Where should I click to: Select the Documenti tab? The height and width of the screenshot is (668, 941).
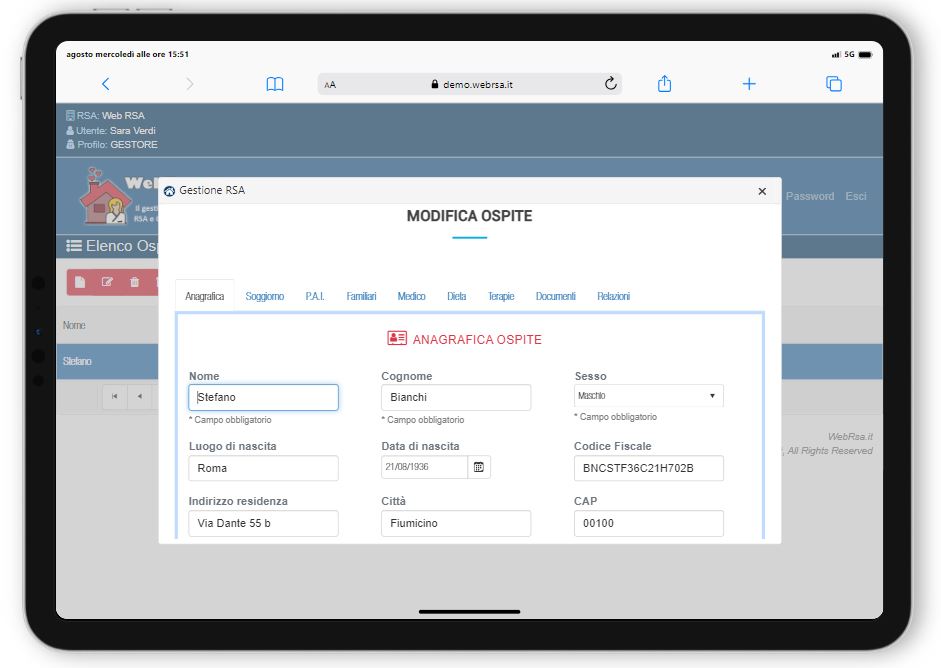pyautogui.click(x=555, y=296)
